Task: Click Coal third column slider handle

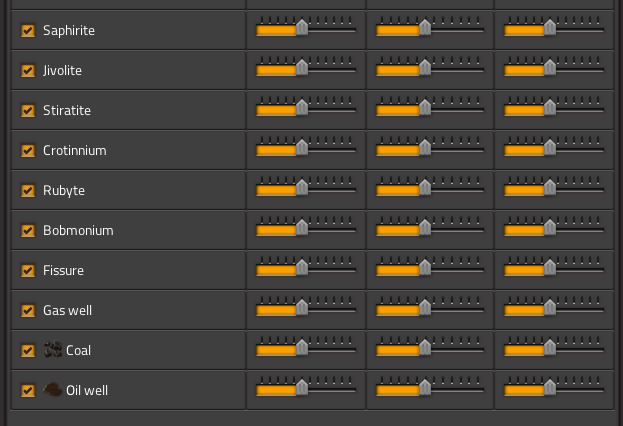Action: pyautogui.click(x=550, y=347)
